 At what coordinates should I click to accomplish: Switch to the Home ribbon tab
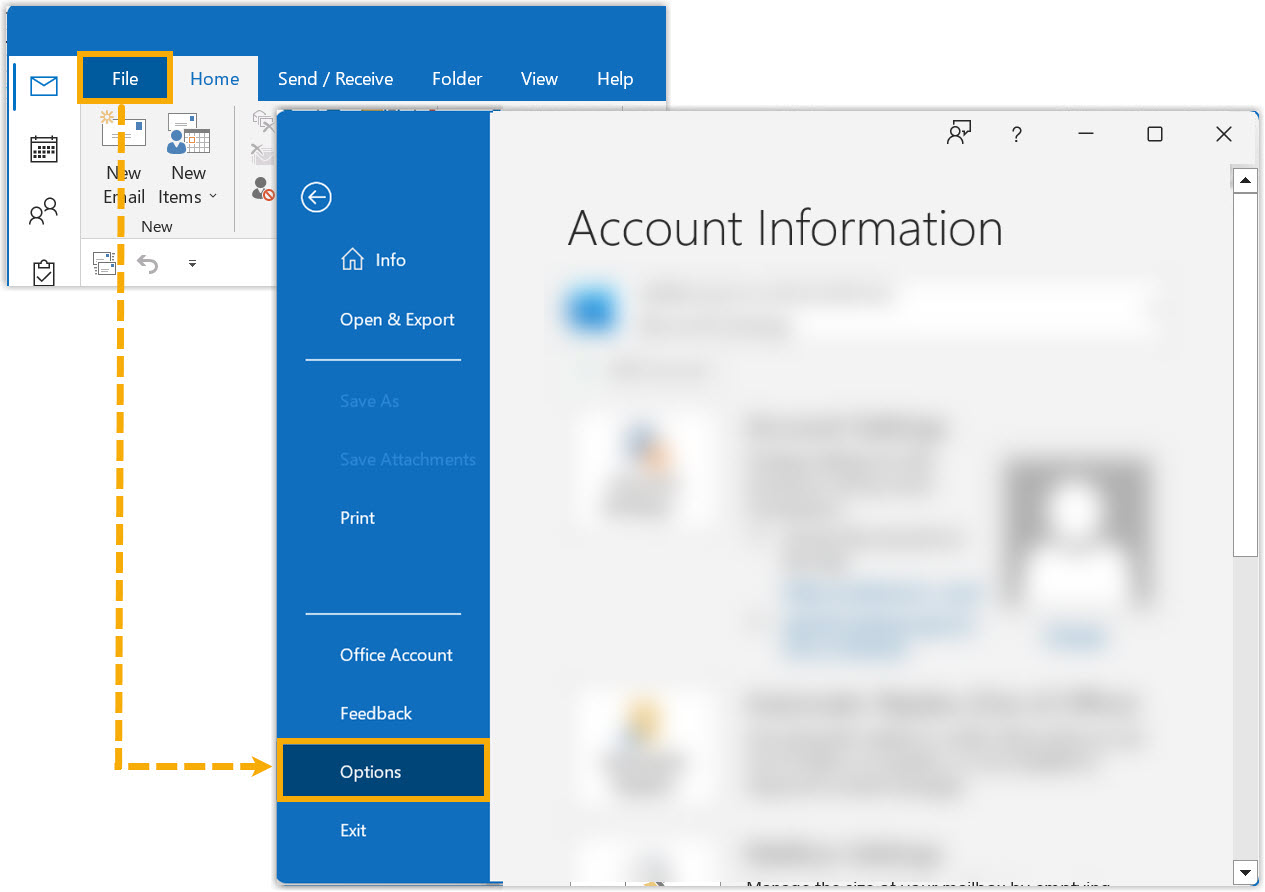215,79
